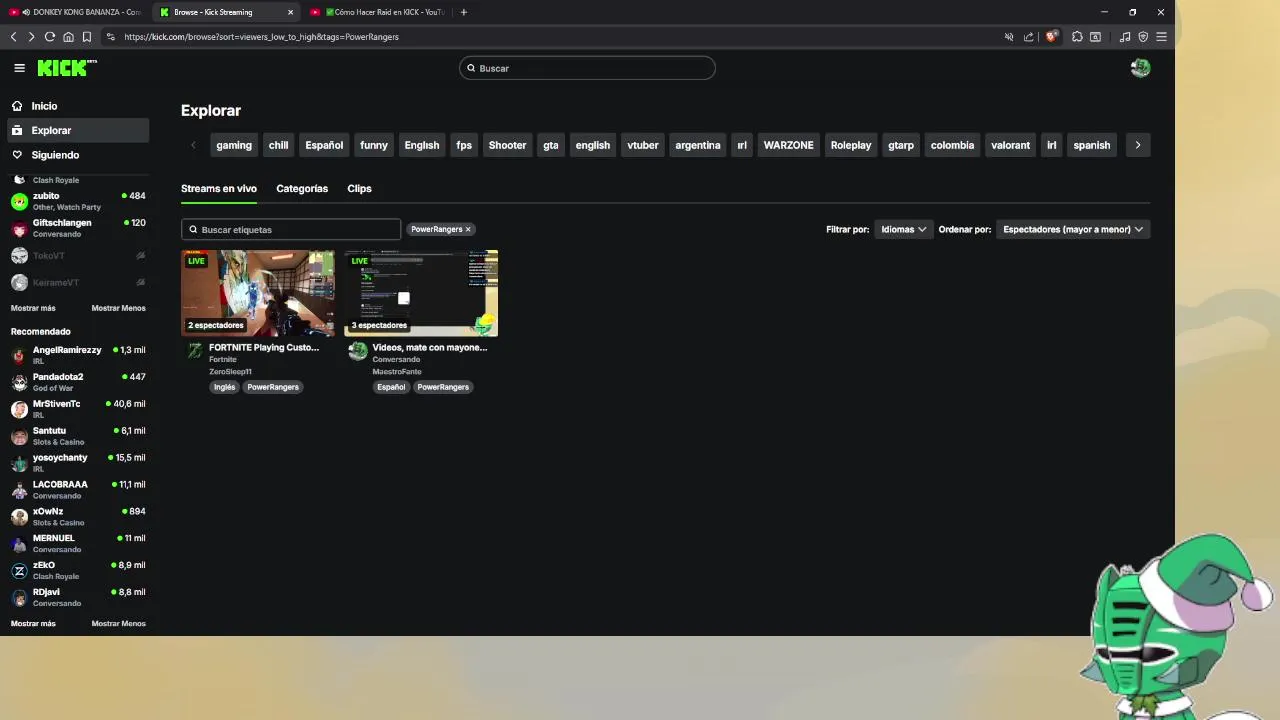Open the Brave Shields lion icon
This screenshot has height=720, width=1280.
(1051, 37)
